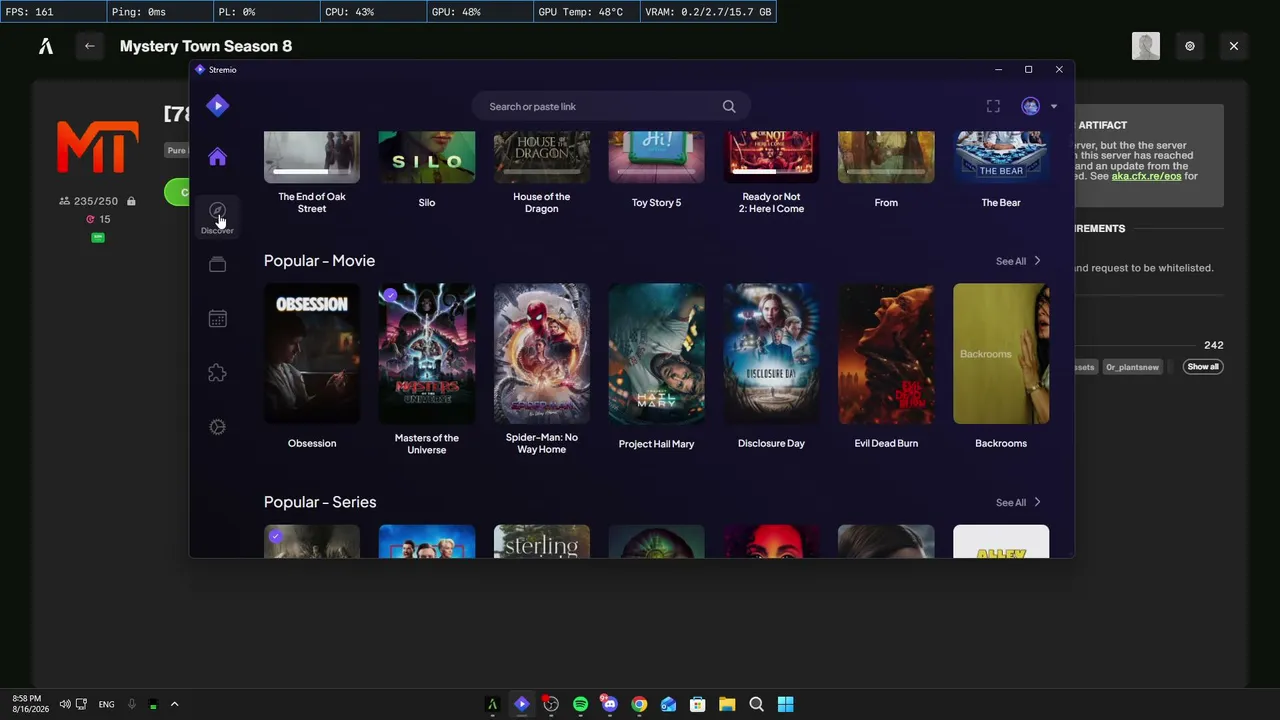
Task: Click the padlock icon beside player count
Action: 131,201
